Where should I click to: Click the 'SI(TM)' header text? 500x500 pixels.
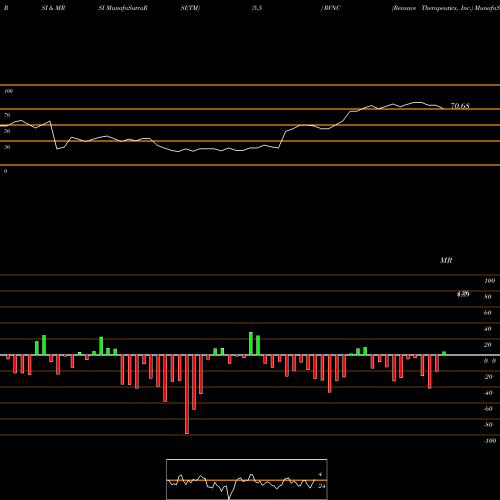coord(190,8)
